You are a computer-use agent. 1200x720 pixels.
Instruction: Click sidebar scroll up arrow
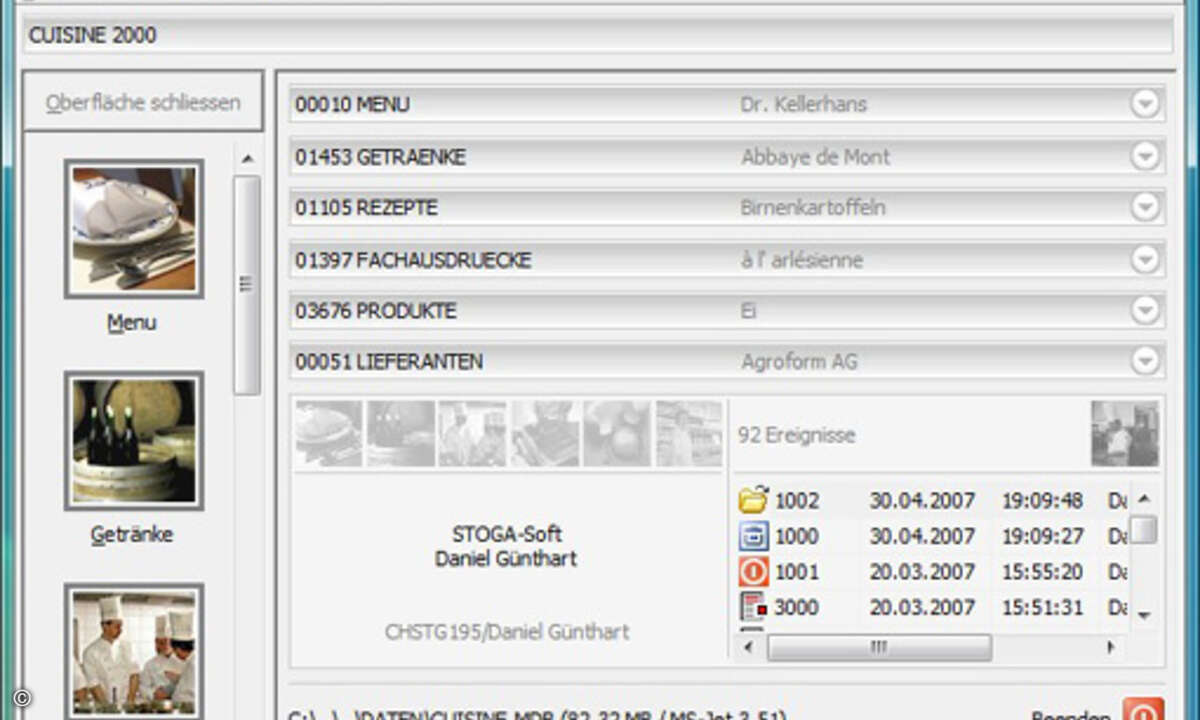[x=247, y=159]
